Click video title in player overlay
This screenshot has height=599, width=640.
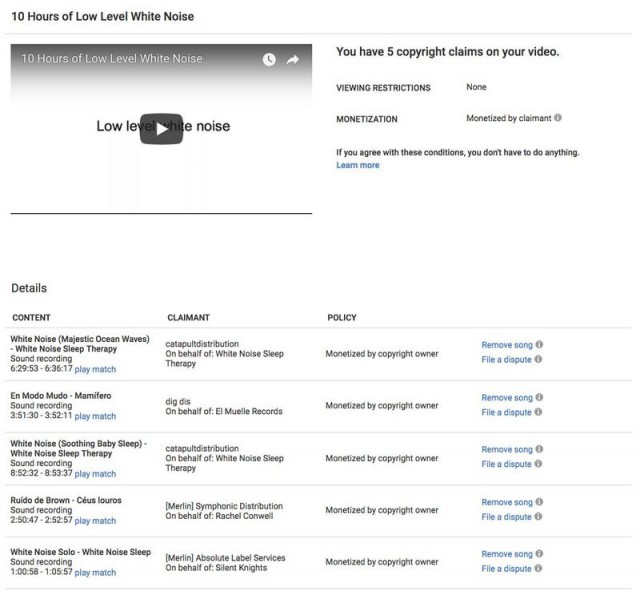click(x=111, y=58)
